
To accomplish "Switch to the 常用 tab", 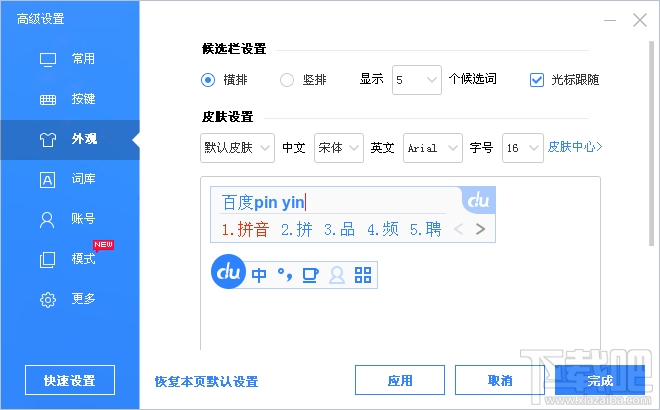I will click(x=70, y=60).
